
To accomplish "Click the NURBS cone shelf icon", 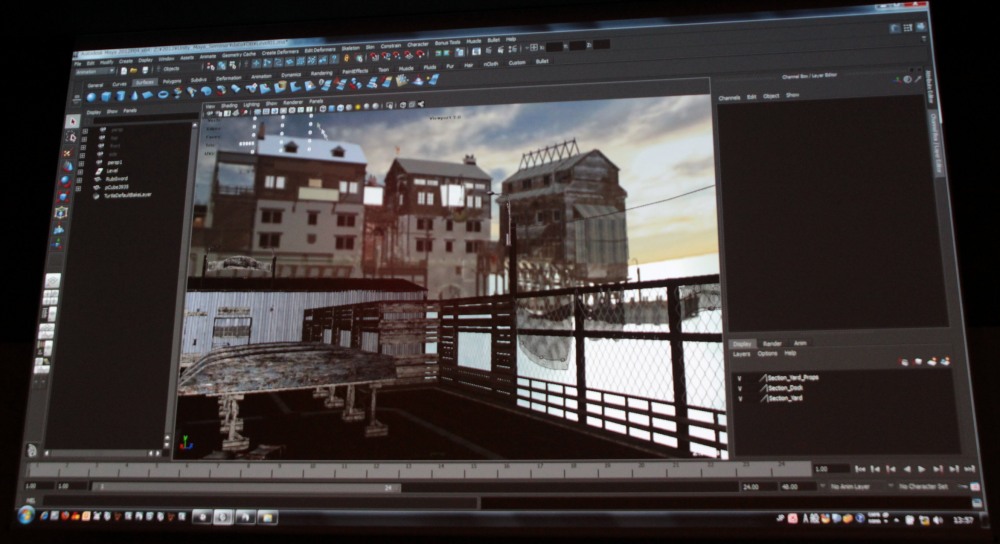I will coord(134,95).
